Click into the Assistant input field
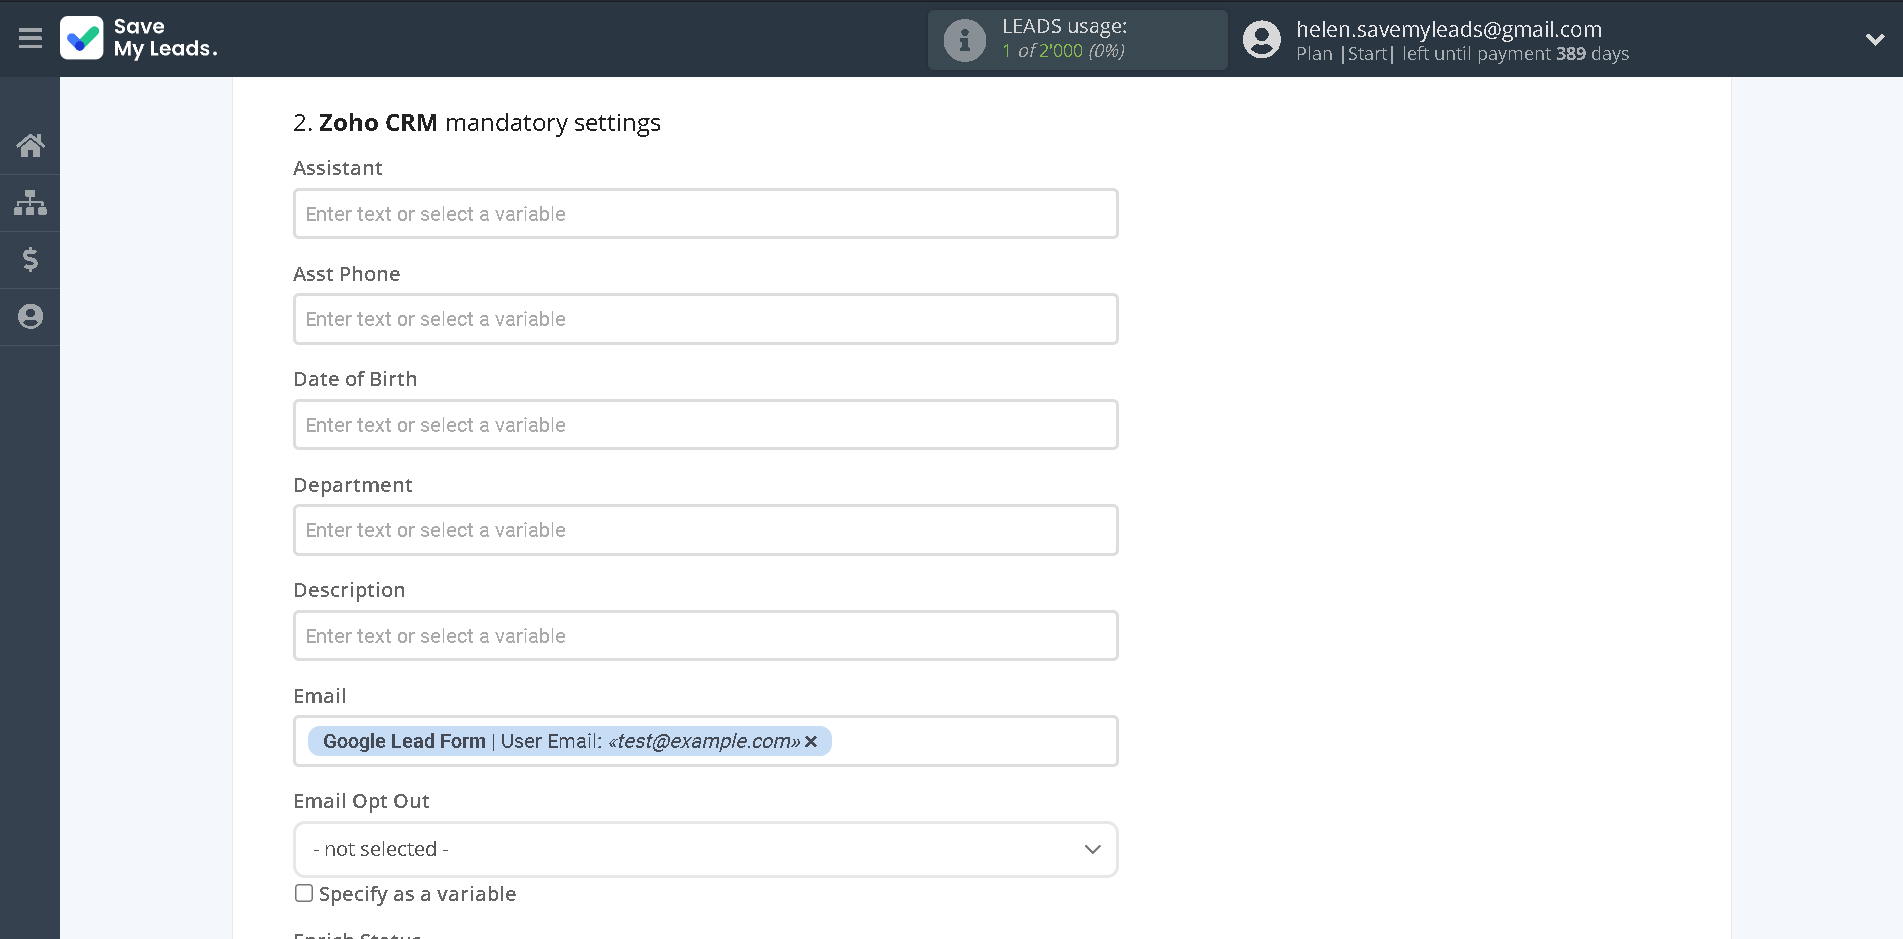This screenshot has height=939, width=1903. point(705,214)
